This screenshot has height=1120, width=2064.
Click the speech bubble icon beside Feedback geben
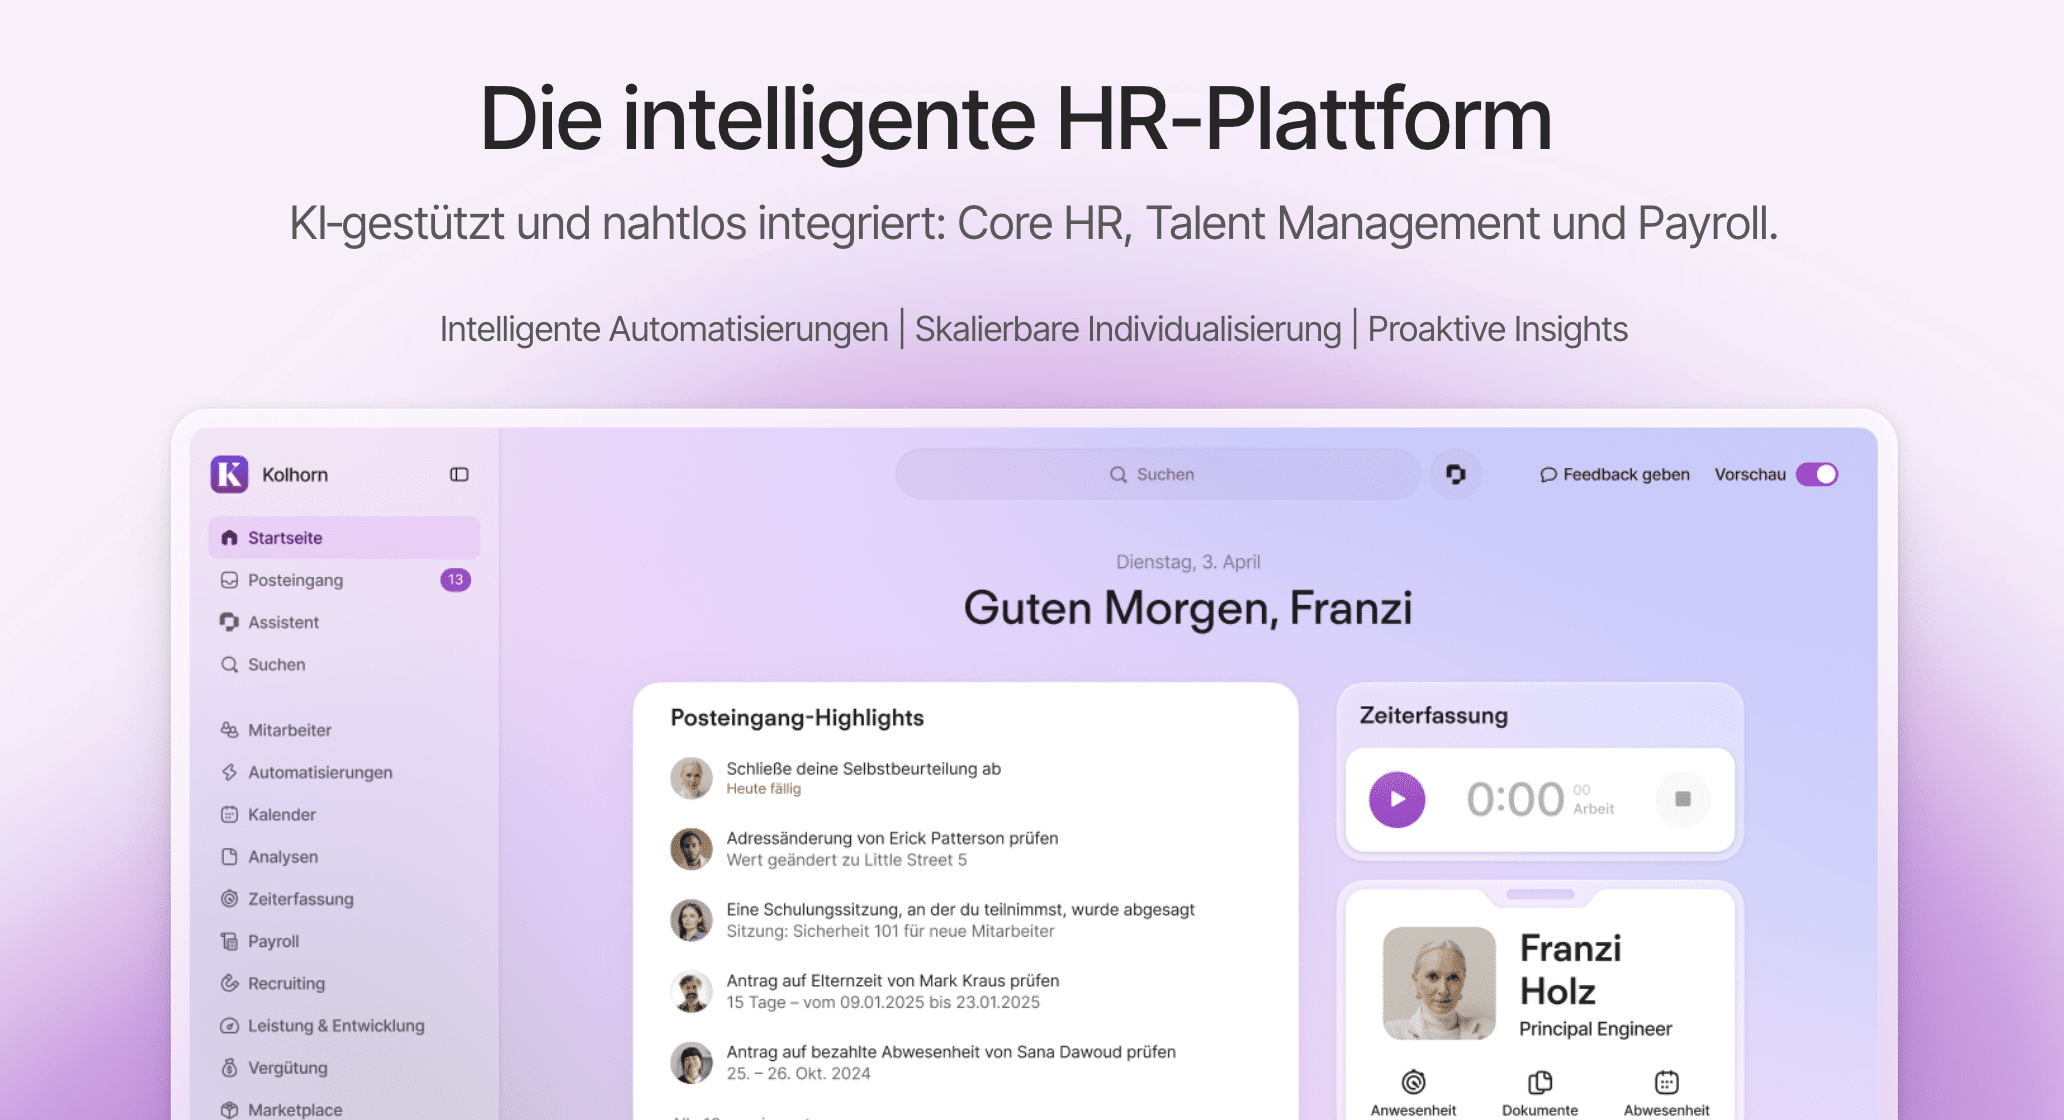(1548, 475)
